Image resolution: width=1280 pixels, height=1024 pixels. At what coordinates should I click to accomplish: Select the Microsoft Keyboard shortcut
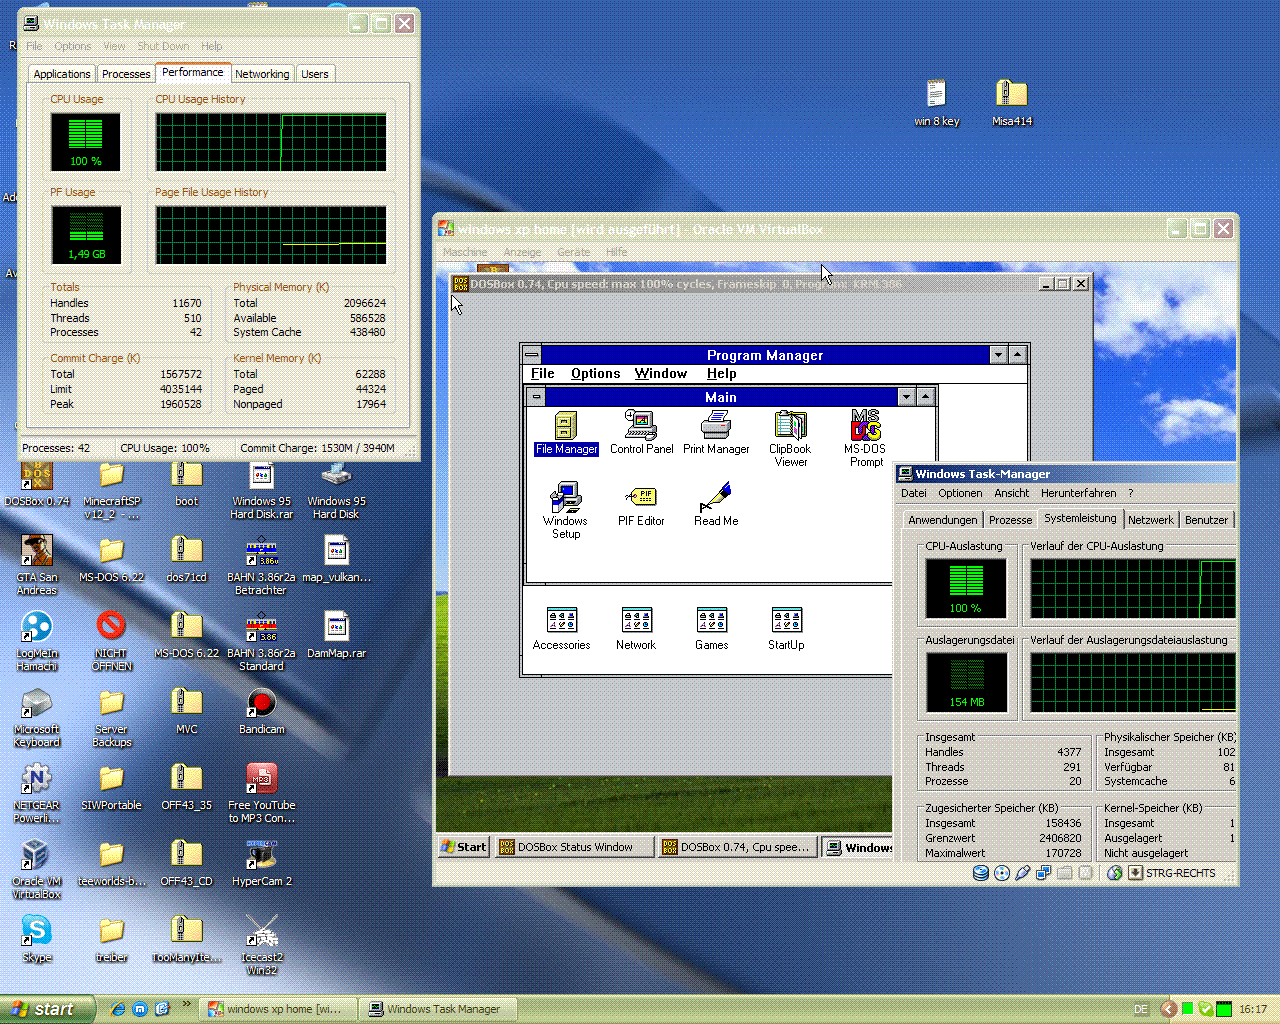37,717
